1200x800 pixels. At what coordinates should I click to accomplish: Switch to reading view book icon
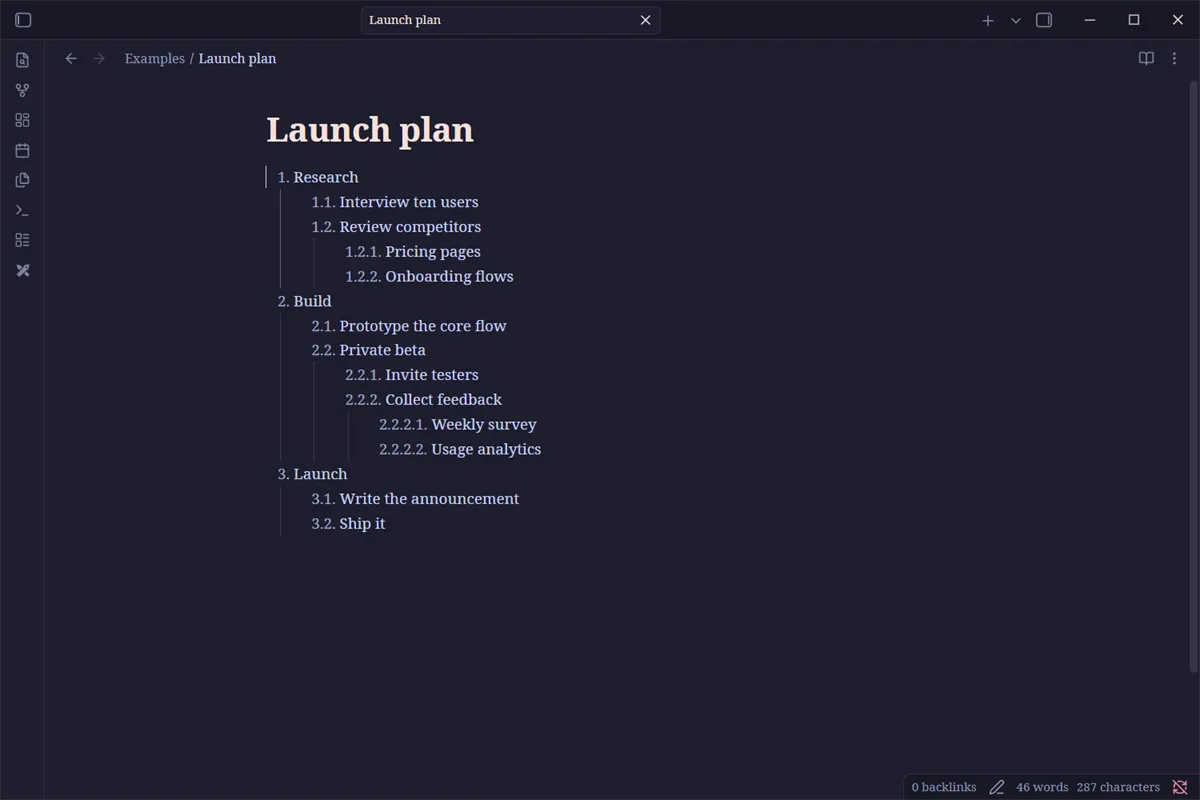(1146, 59)
